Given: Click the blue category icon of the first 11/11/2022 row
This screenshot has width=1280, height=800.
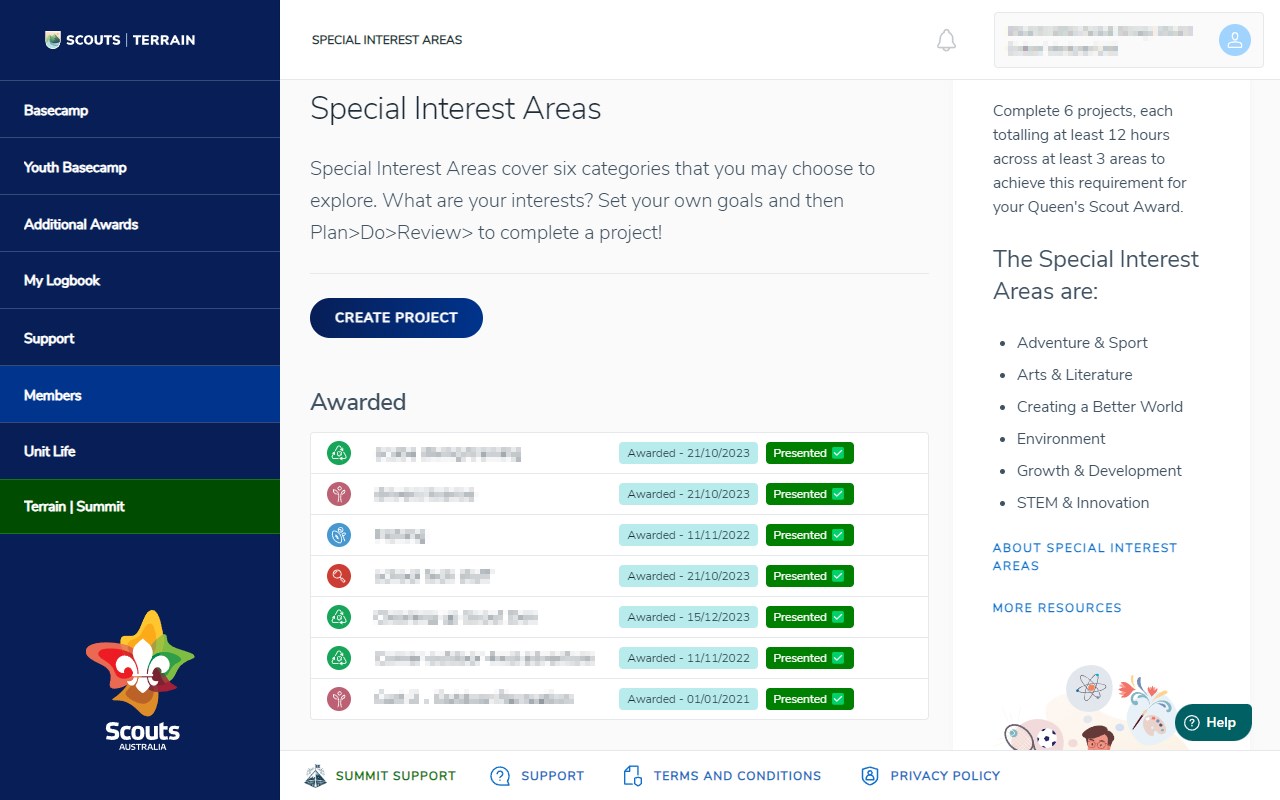Looking at the screenshot, I should tap(339, 535).
